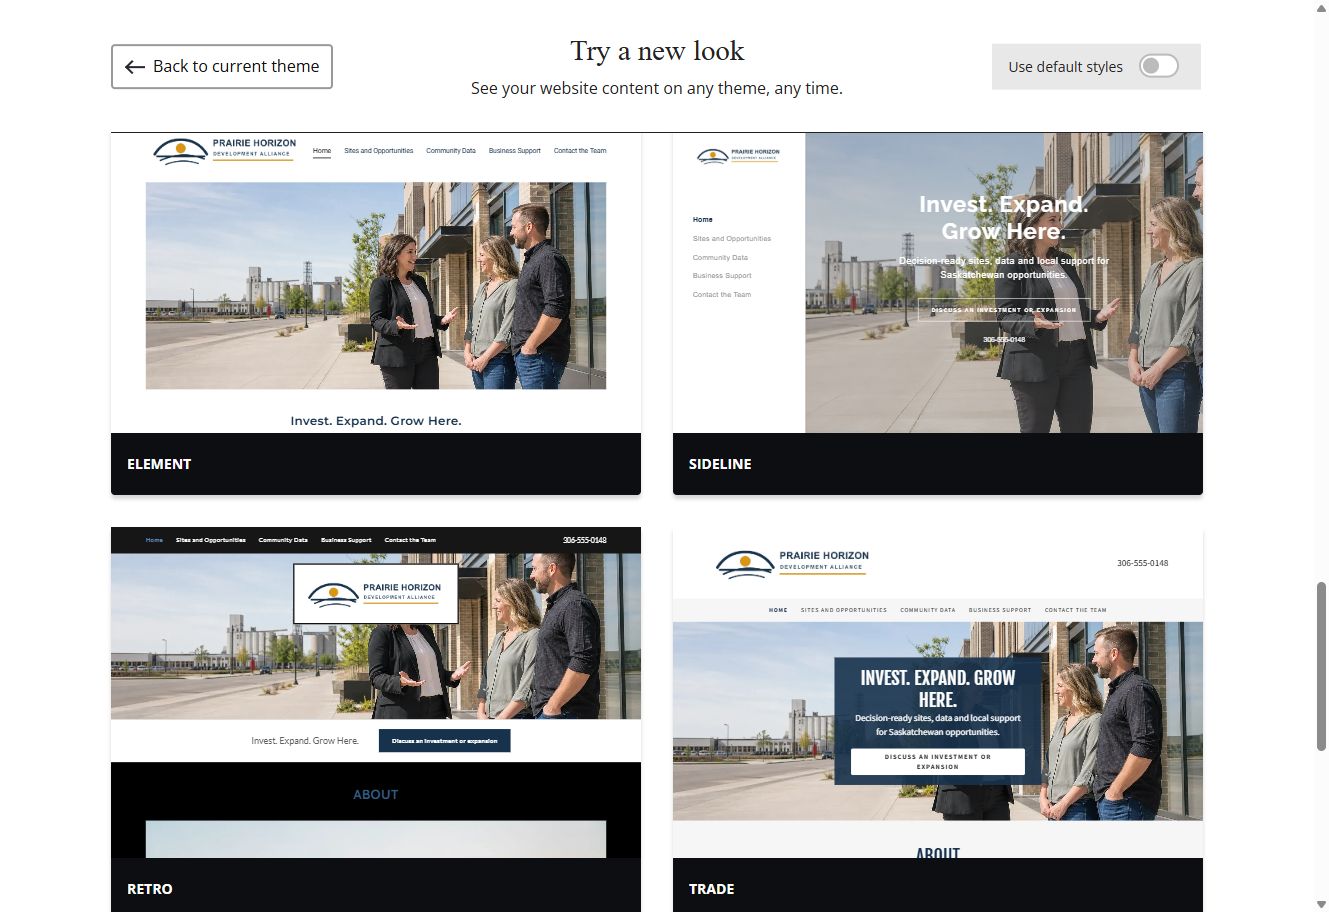This screenshot has height=912, width=1329.
Task: Click the TRADE theme label
Action: click(711, 889)
